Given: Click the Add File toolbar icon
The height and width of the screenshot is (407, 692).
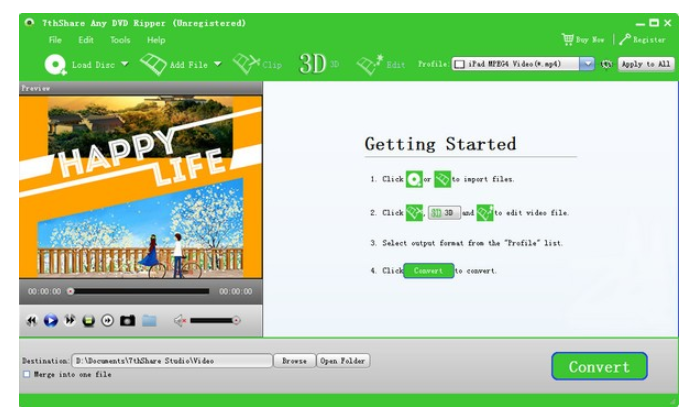Looking at the screenshot, I should 153,64.
